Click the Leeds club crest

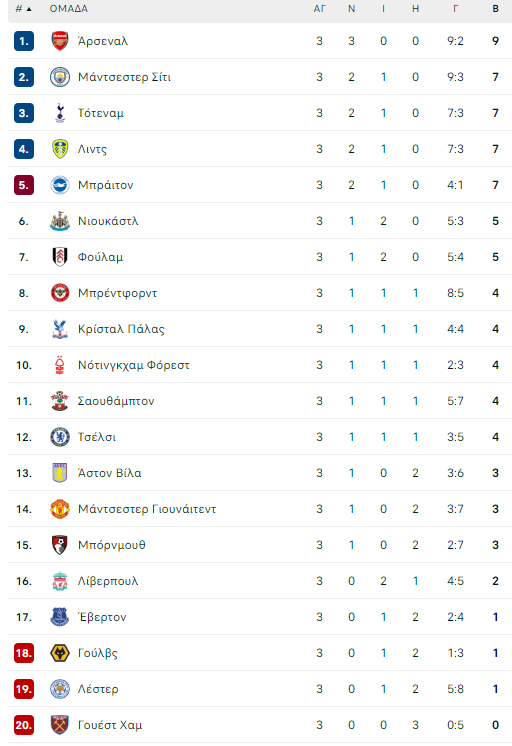[x=60, y=149]
